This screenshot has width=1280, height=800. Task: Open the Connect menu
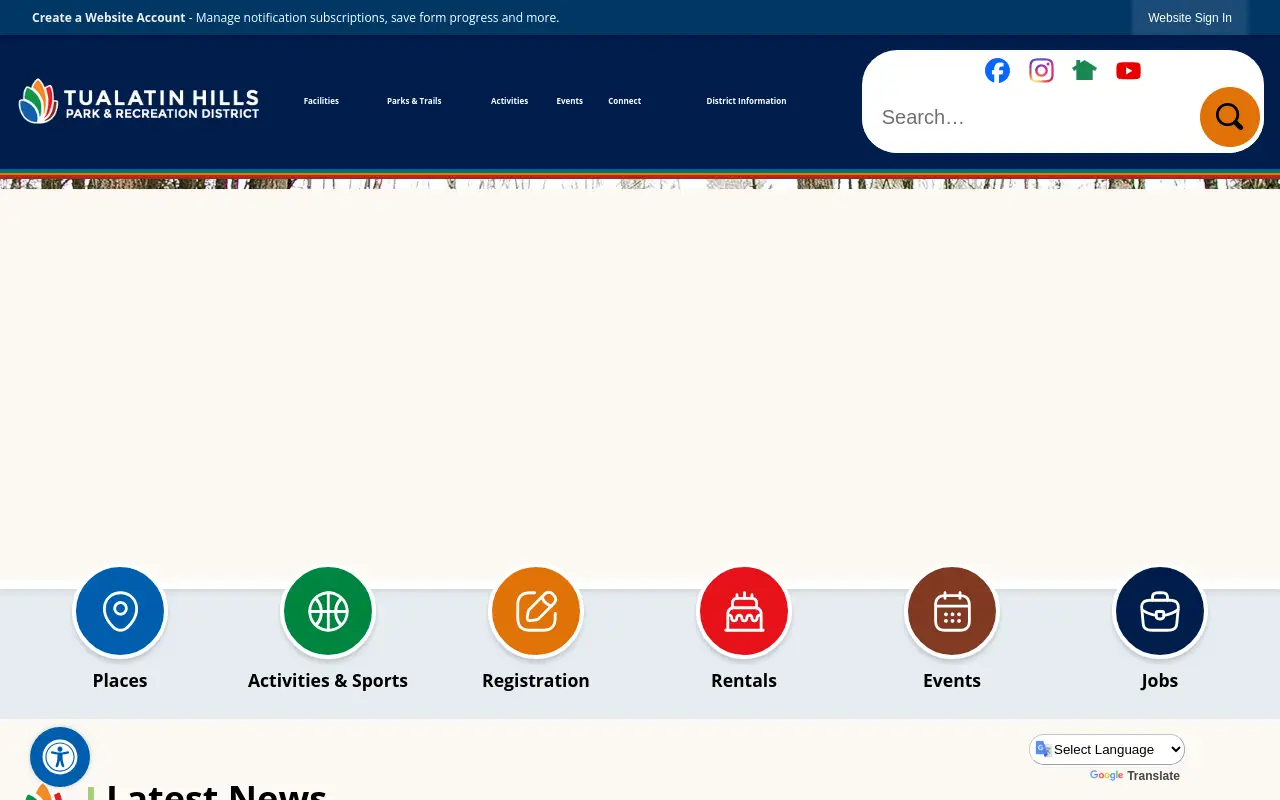[x=625, y=101]
